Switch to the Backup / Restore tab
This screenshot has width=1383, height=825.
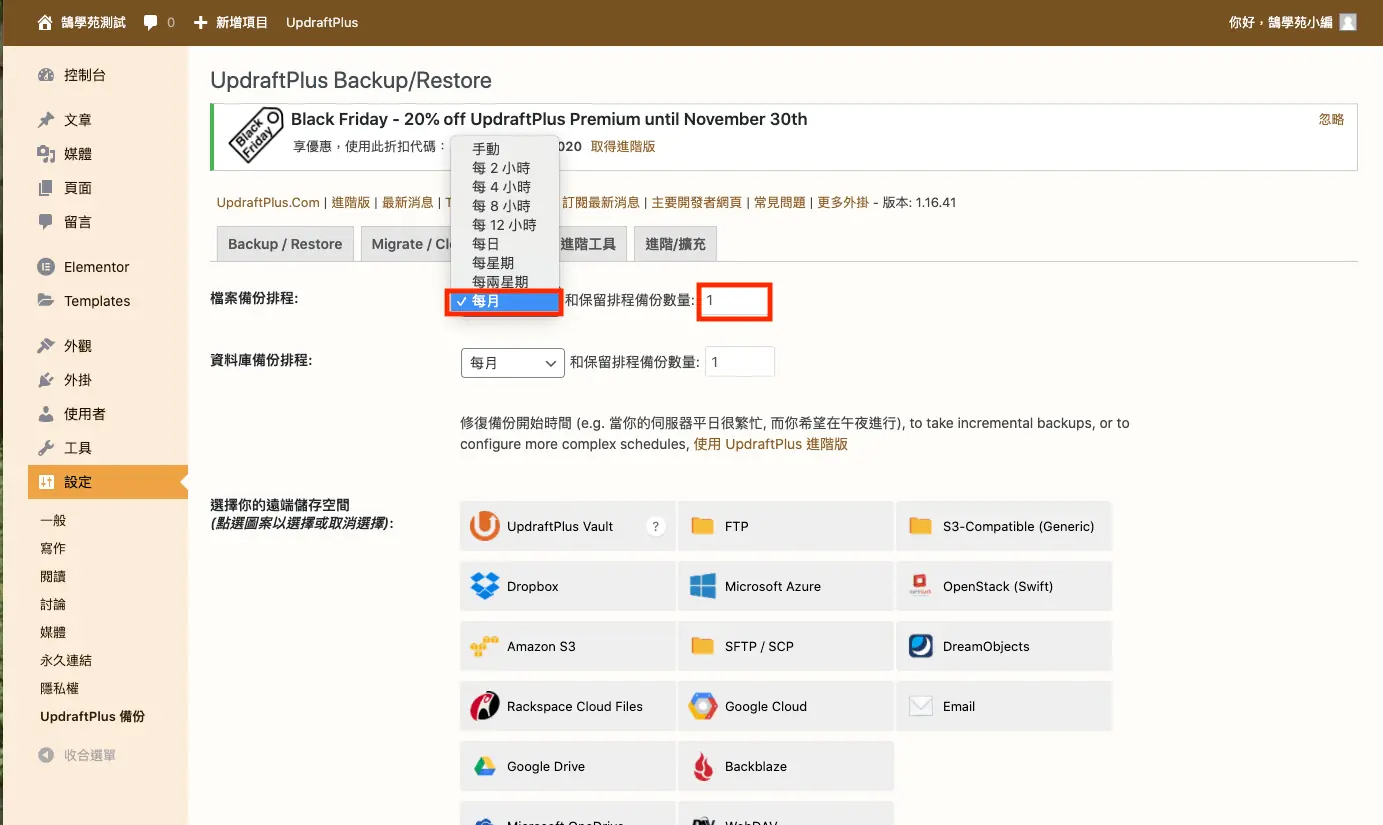pyautogui.click(x=285, y=244)
